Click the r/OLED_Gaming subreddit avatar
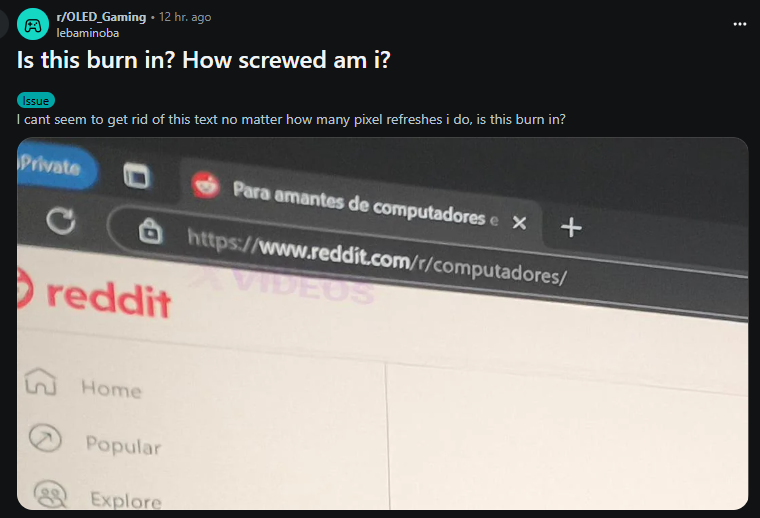Image resolution: width=760 pixels, height=518 pixels. click(33, 24)
